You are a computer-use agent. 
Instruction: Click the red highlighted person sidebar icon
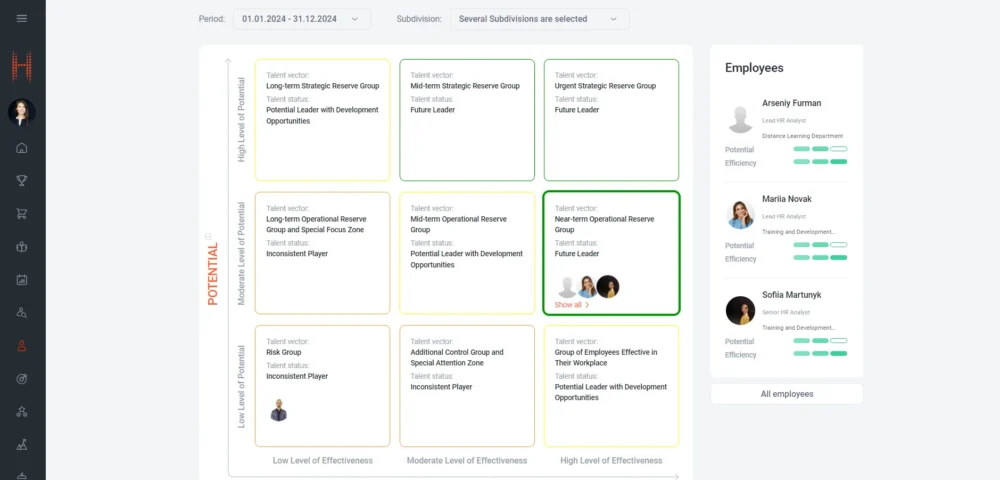click(x=22, y=346)
